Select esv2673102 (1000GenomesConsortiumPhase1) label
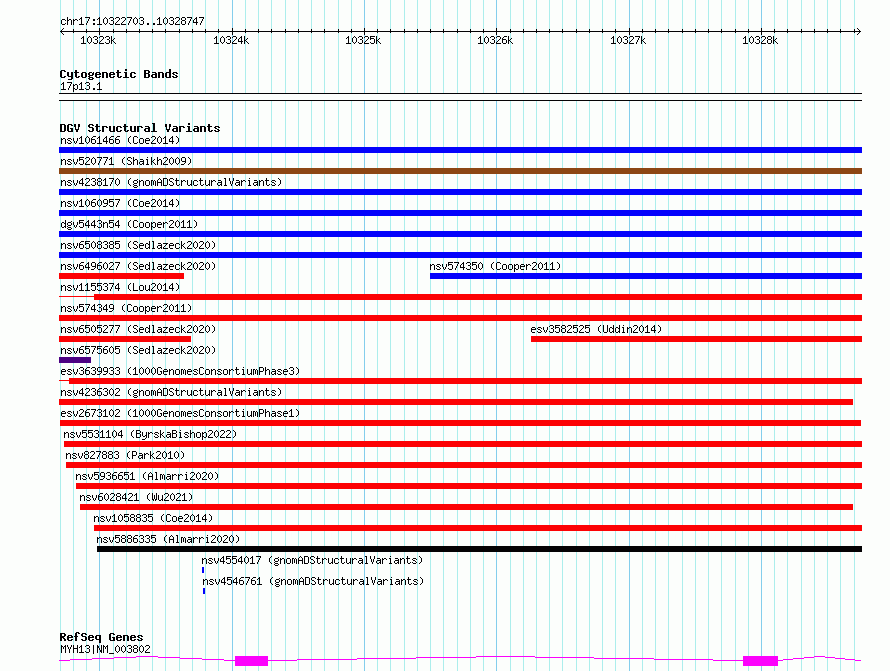This screenshot has width=890, height=671. [180, 413]
